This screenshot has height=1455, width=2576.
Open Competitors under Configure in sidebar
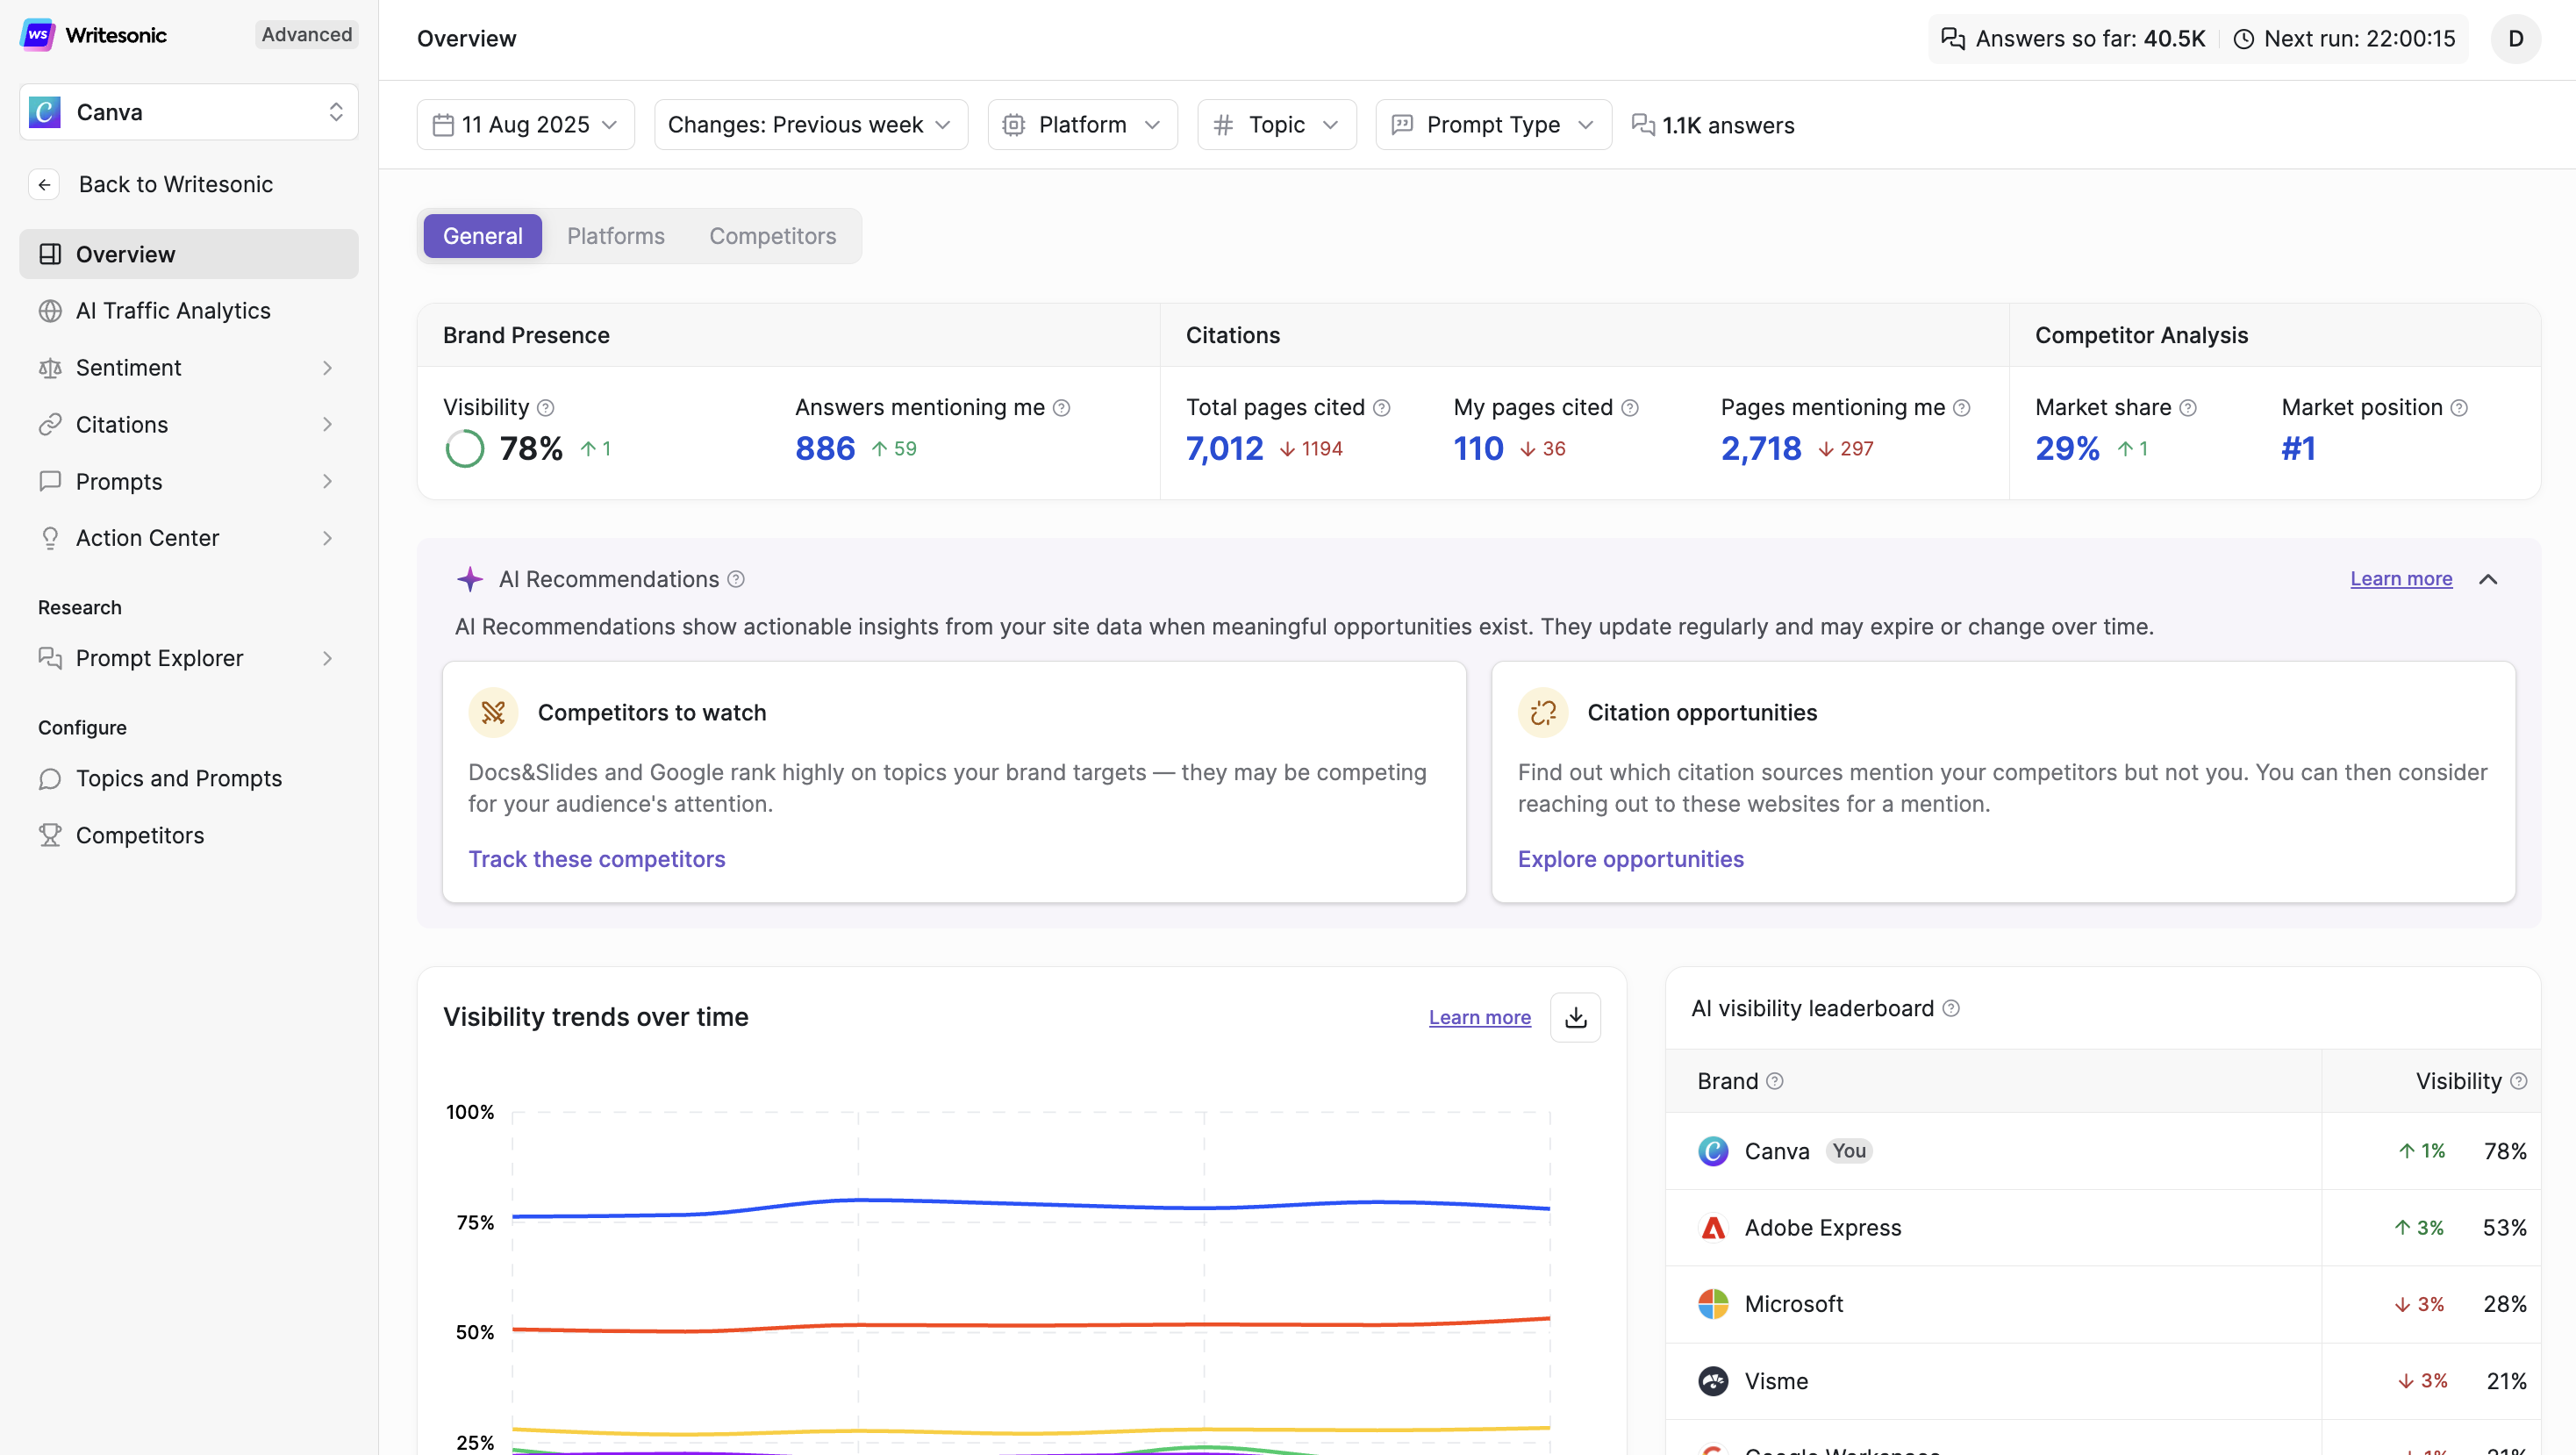189,835
